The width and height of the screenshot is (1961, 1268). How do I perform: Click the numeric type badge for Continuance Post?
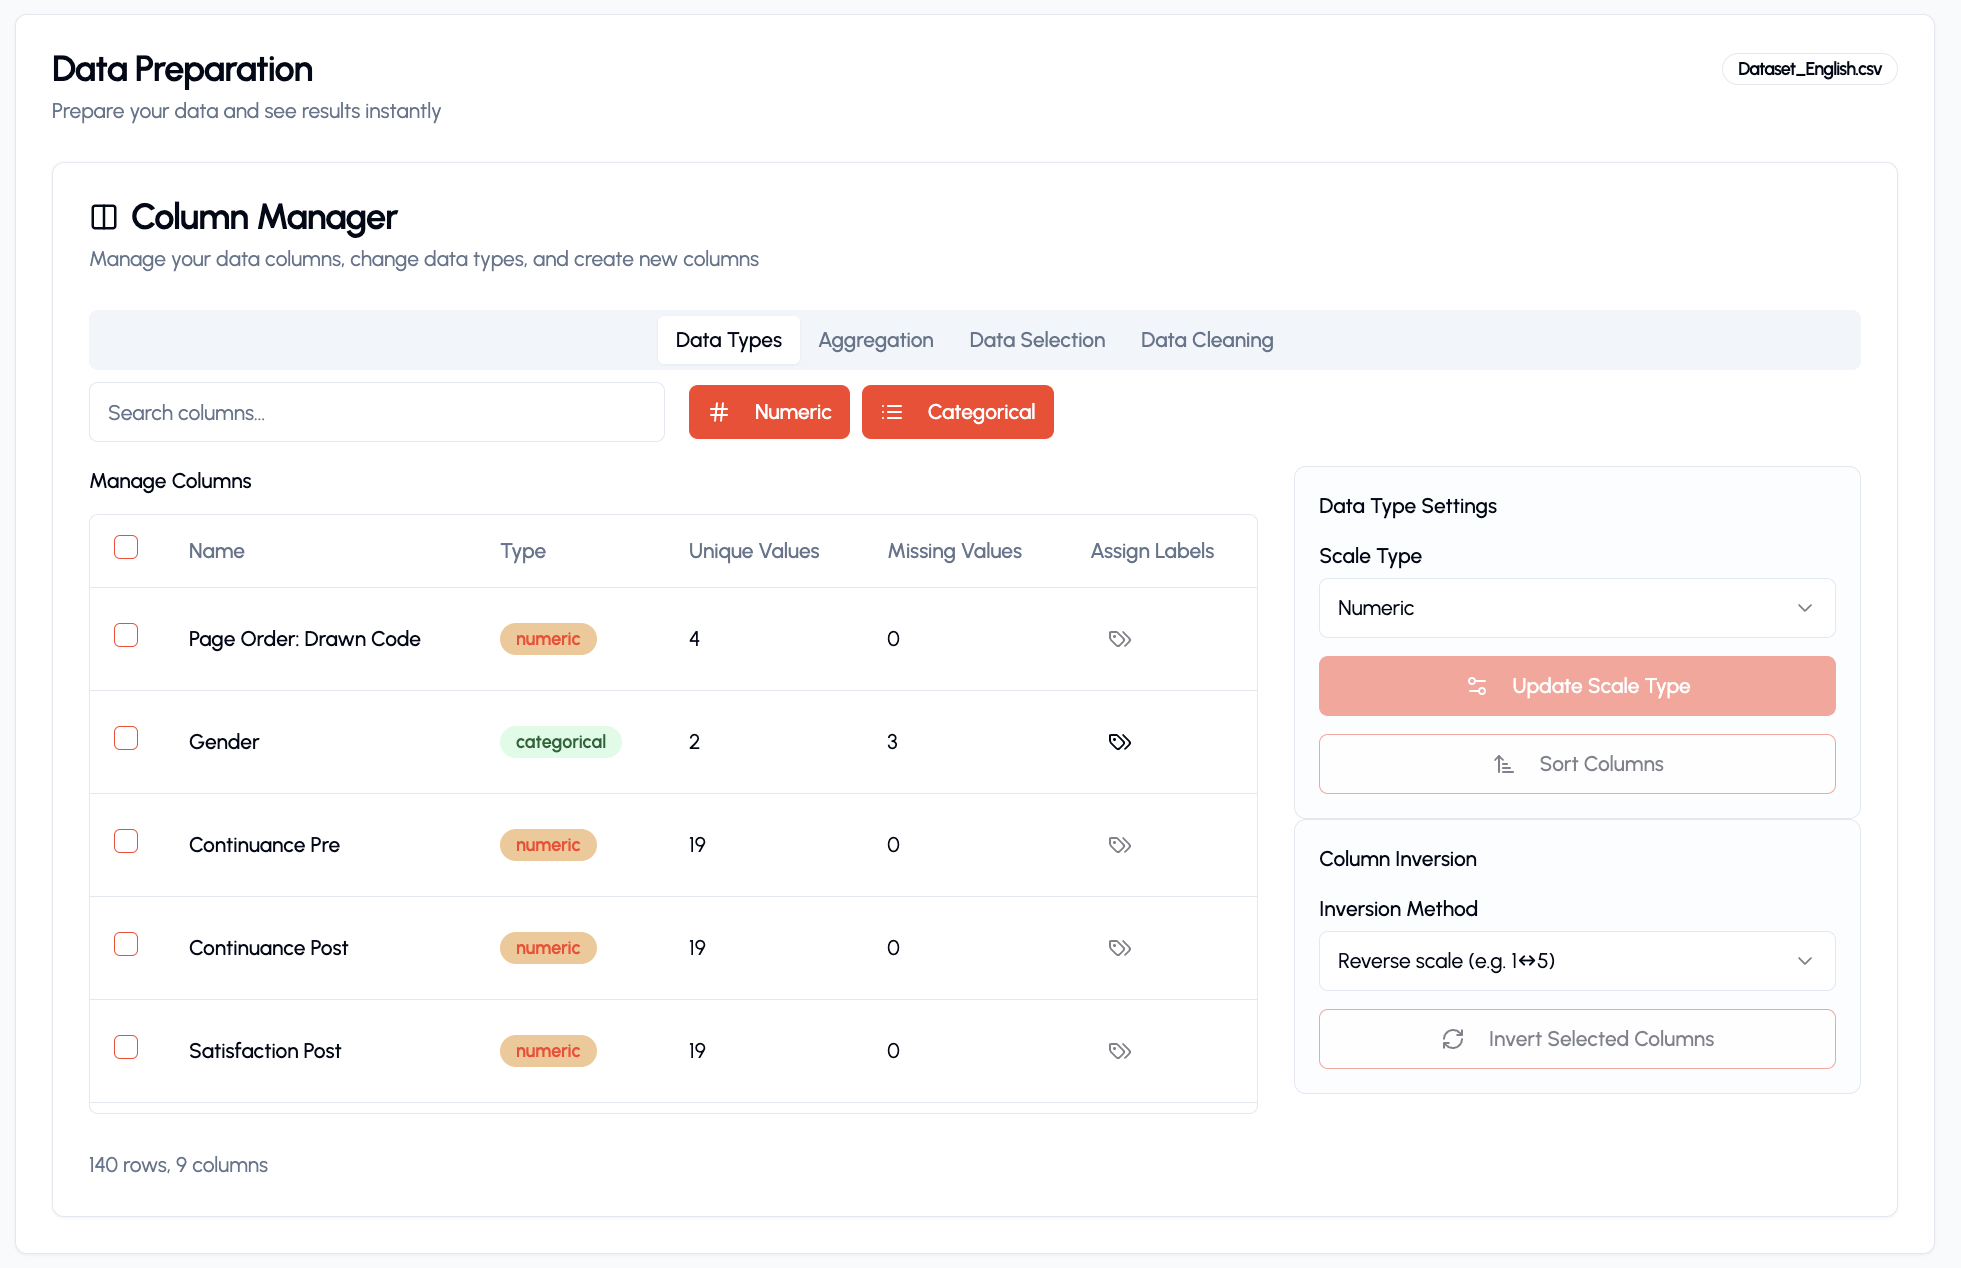pos(548,948)
